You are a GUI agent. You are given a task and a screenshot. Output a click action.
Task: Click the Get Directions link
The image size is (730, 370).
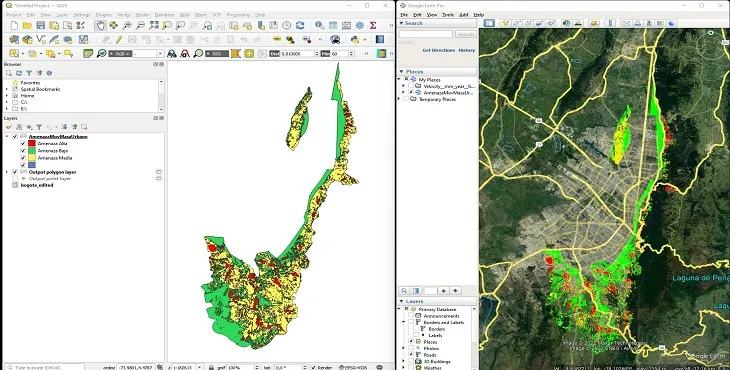coord(439,50)
